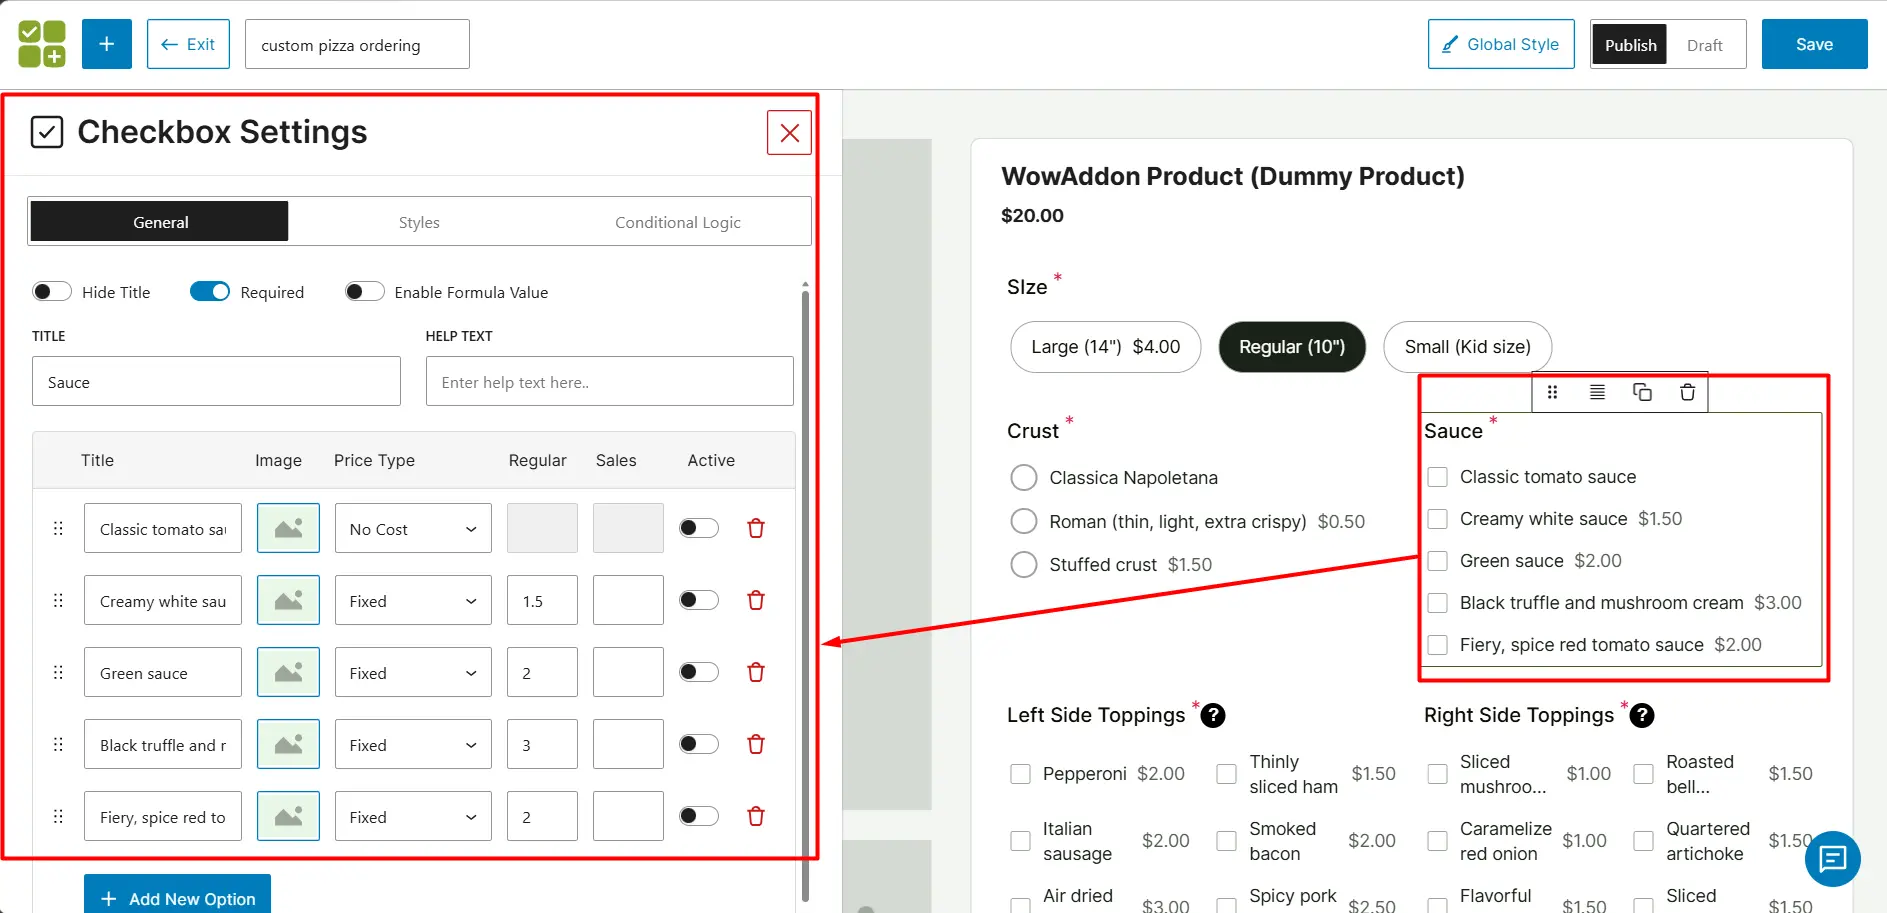Click the help icon beside Left Side Toppings

coord(1213,715)
